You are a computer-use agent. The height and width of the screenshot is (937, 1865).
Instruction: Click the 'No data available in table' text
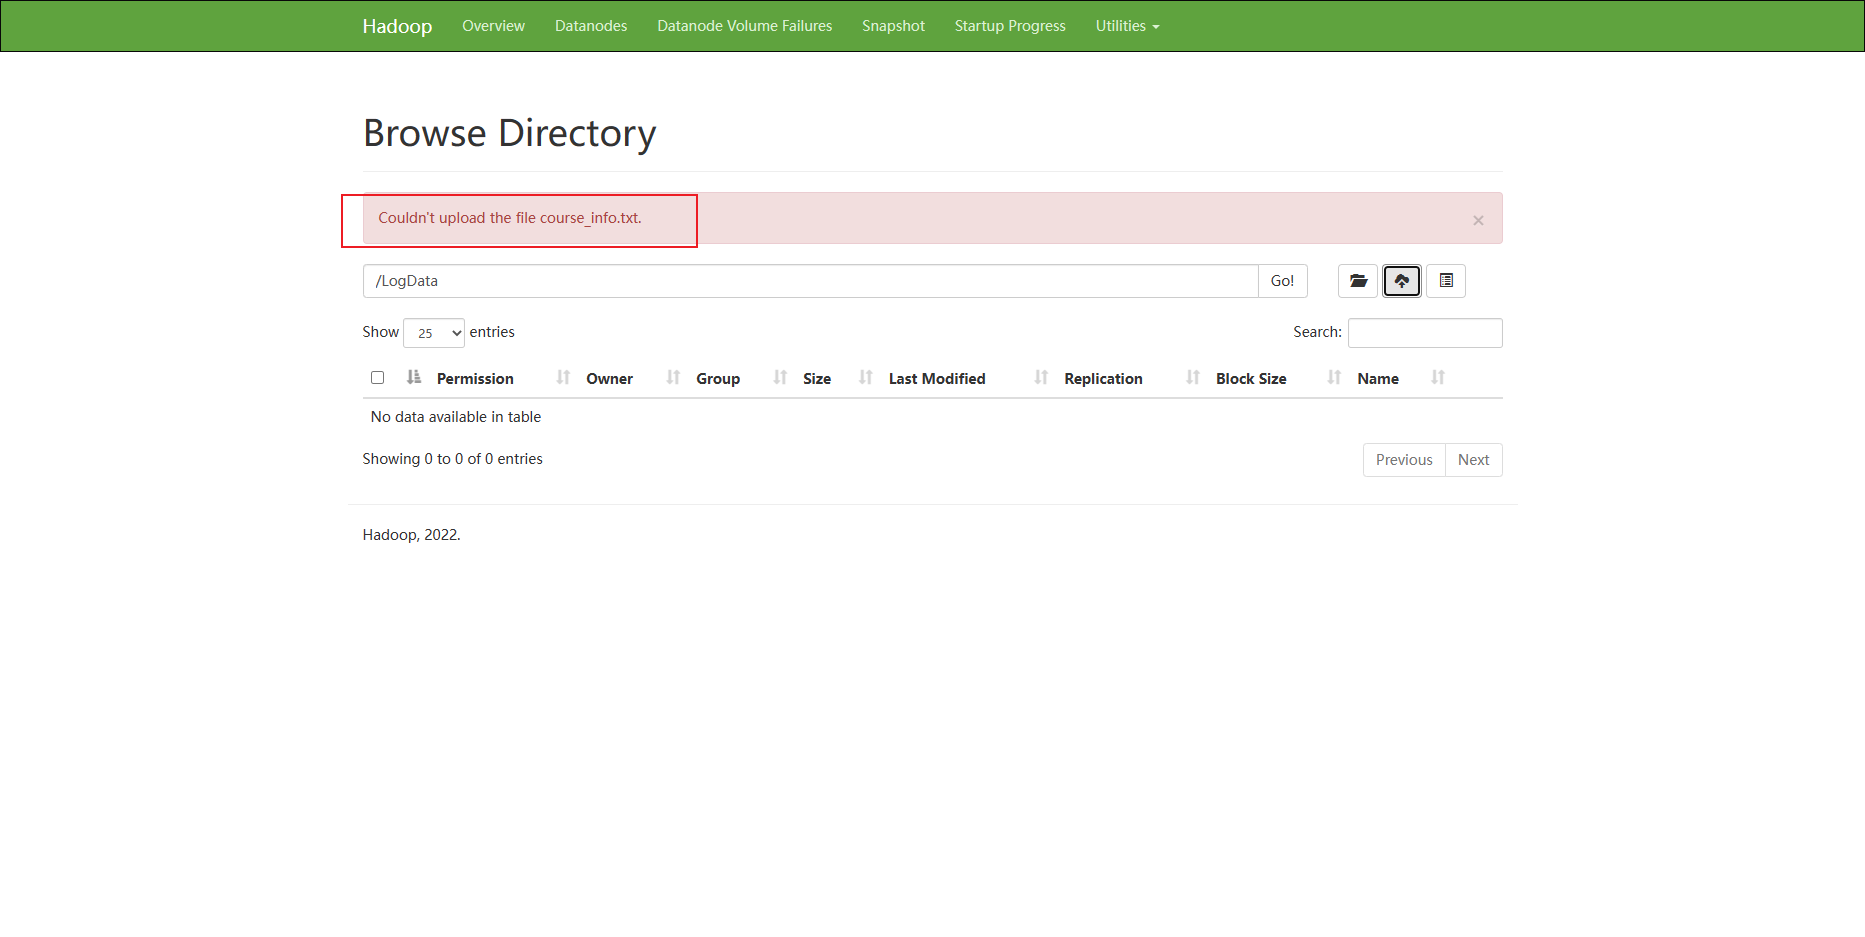pyautogui.click(x=456, y=417)
